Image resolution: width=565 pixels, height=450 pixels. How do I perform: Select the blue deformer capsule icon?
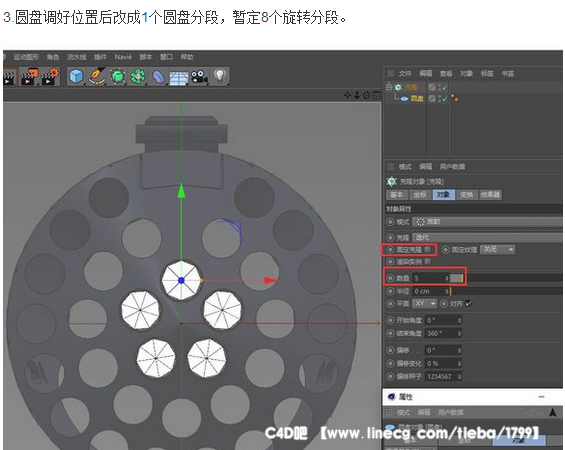pos(159,77)
